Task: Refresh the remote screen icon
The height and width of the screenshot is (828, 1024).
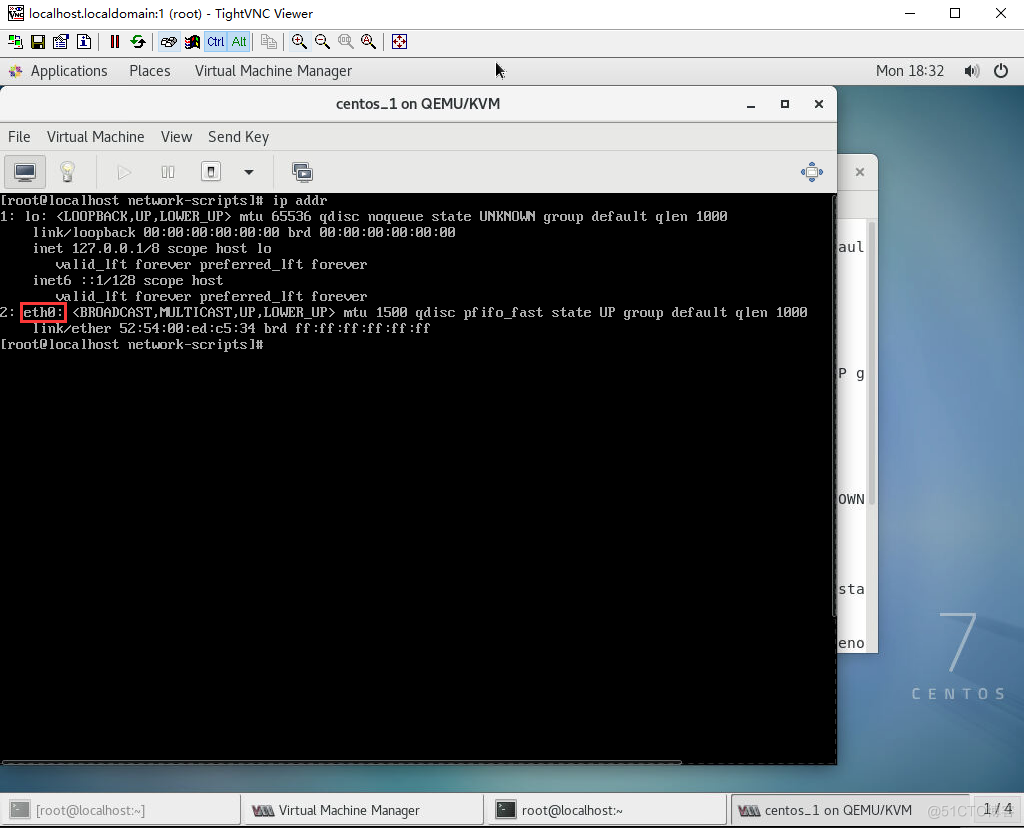Action: click(138, 42)
